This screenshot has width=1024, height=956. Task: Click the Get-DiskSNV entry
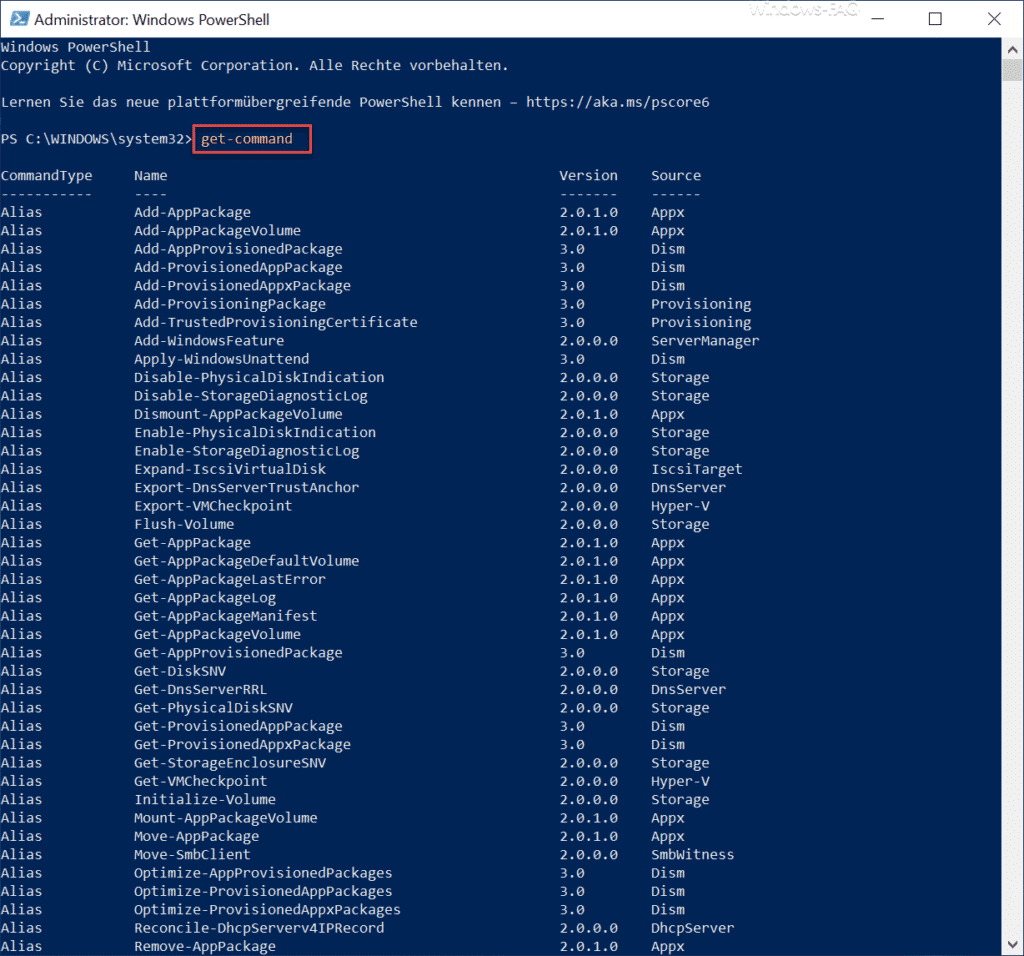point(180,671)
